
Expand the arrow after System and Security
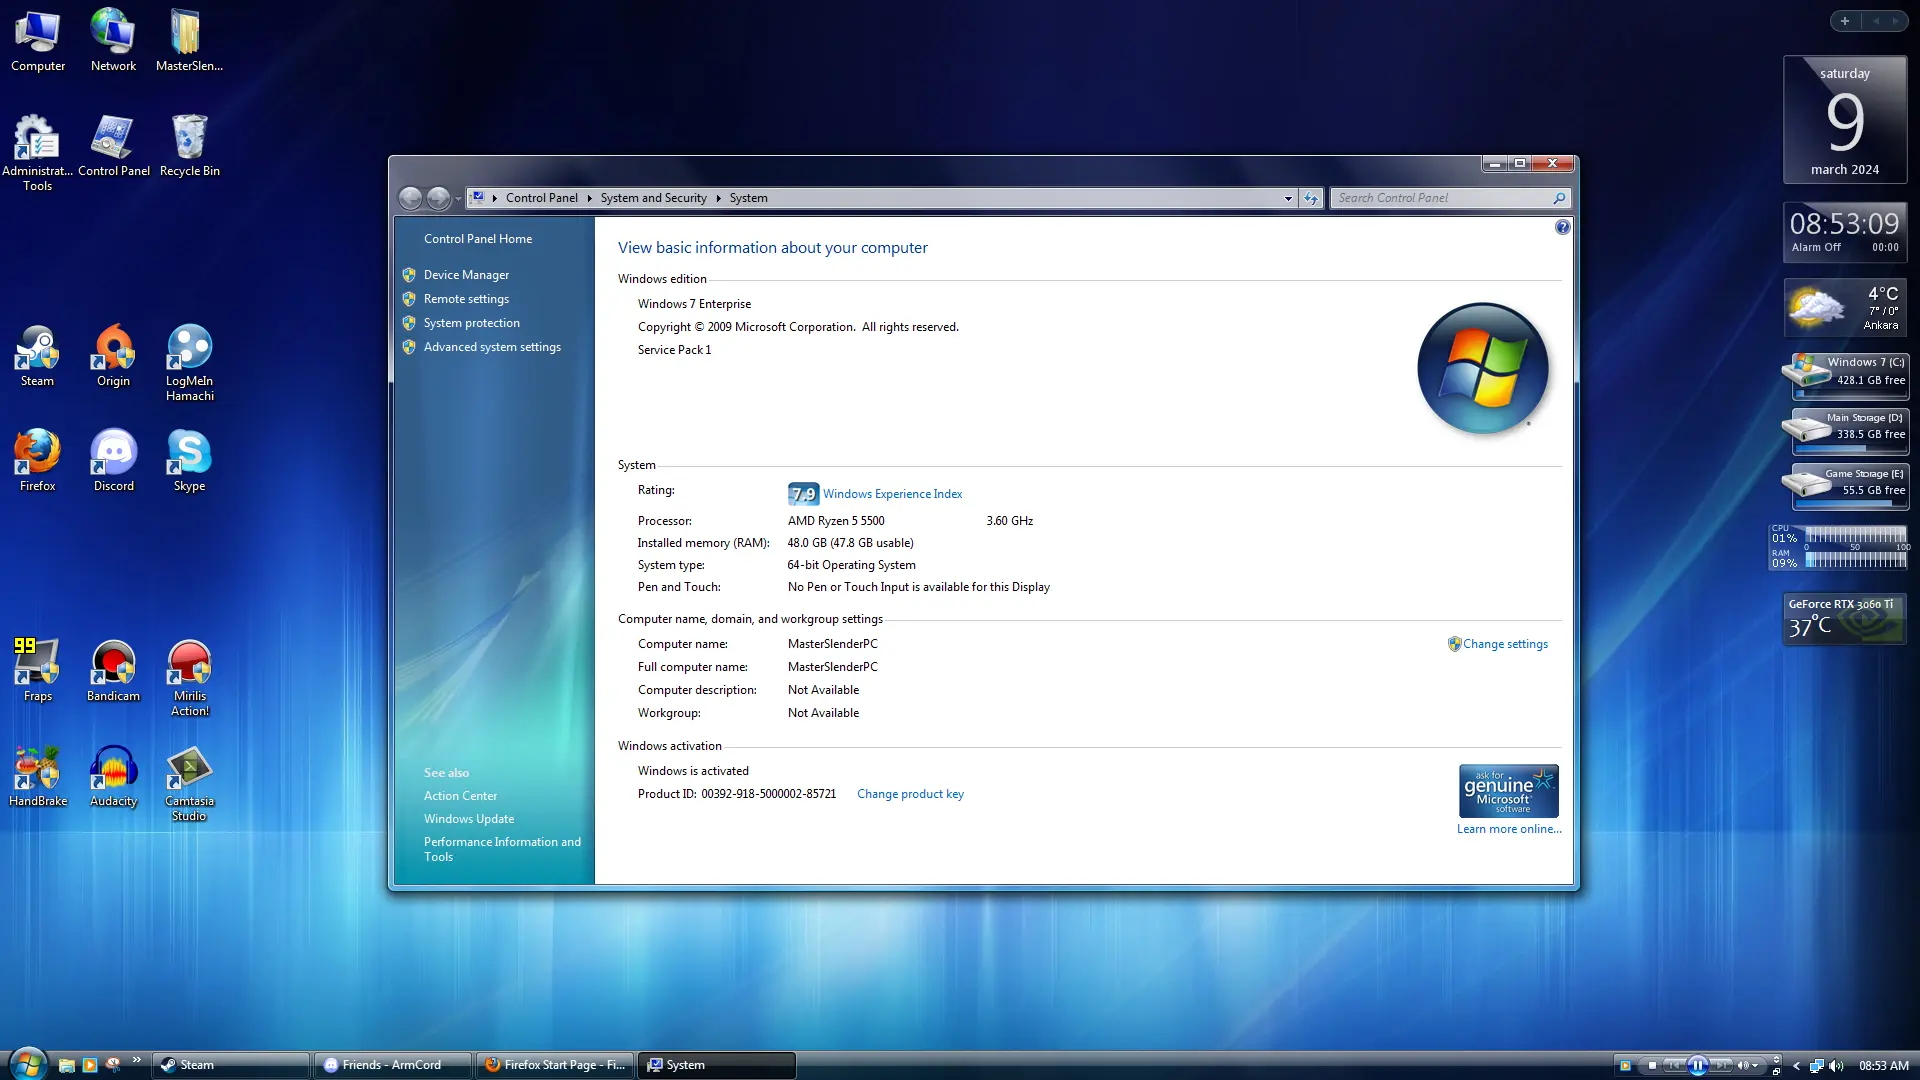pyautogui.click(x=718, y=198)
